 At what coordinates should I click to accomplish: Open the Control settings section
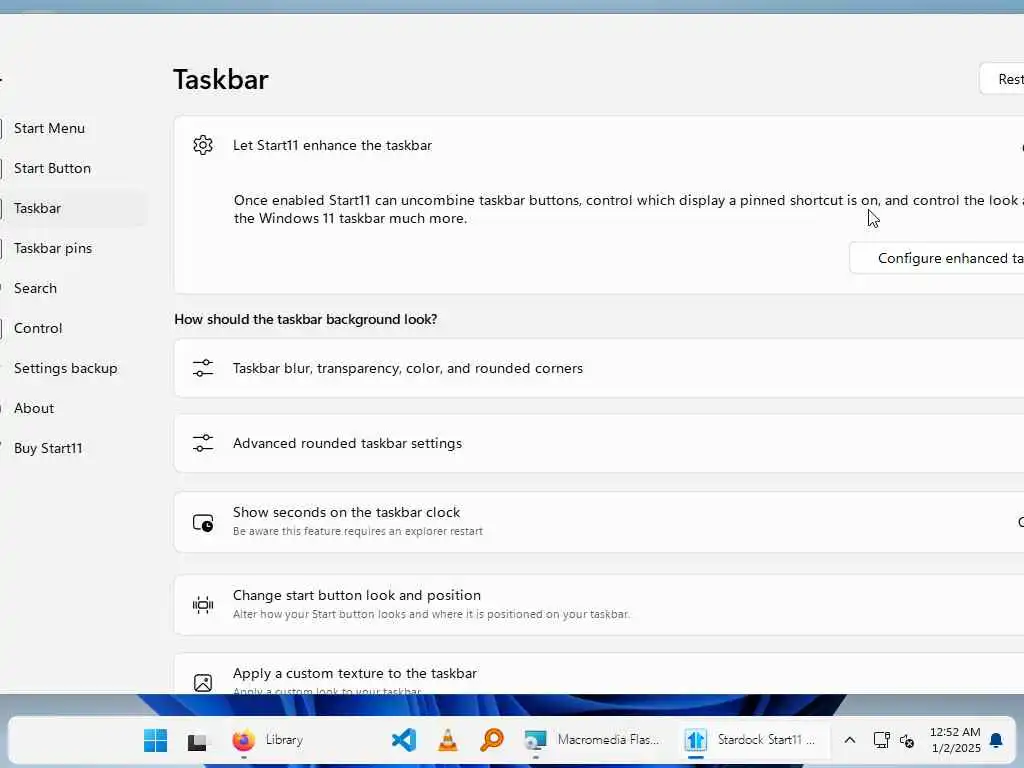[38, 328]
